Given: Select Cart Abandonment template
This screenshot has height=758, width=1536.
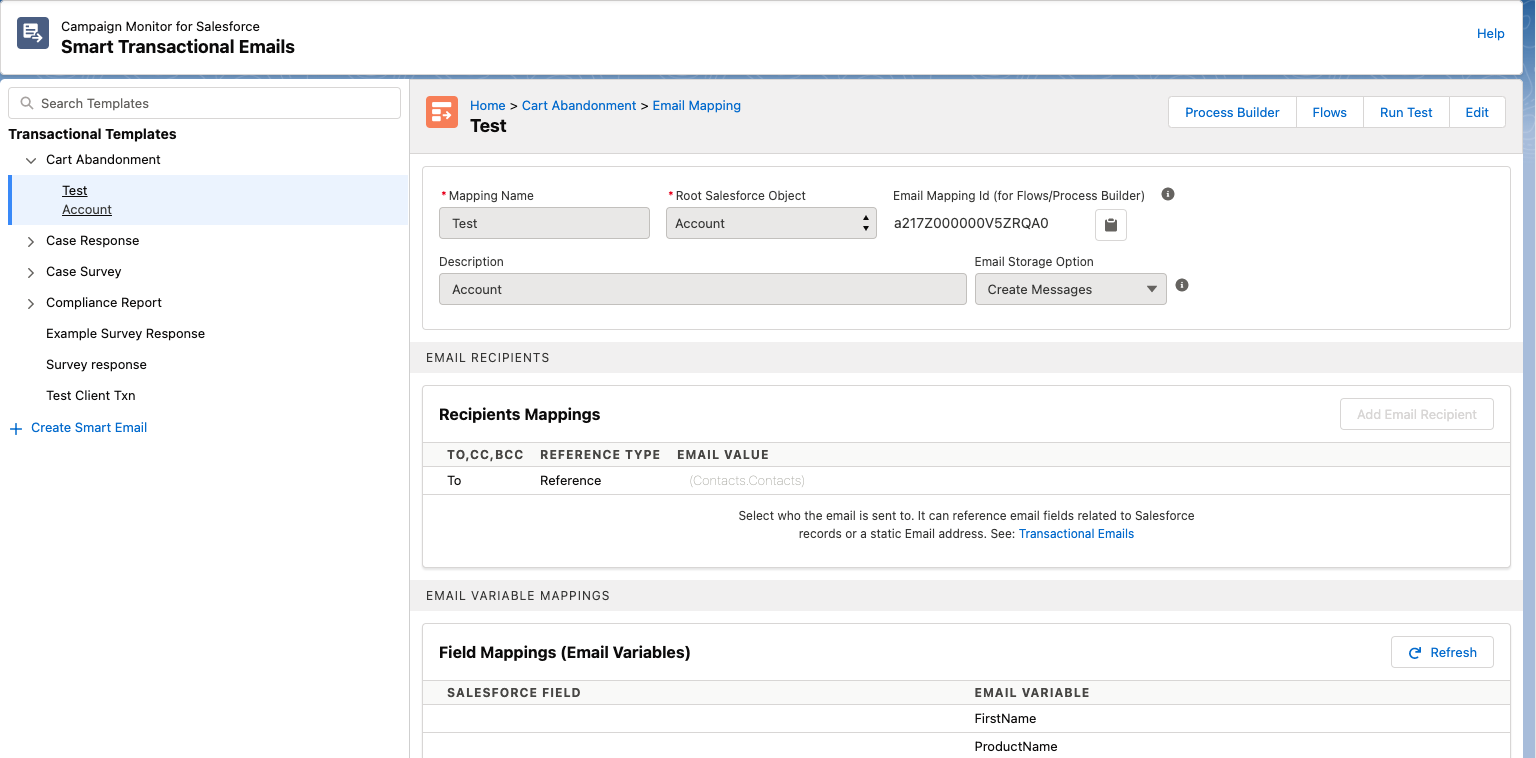Looking at the screenshot, I should tap(103, 159).
